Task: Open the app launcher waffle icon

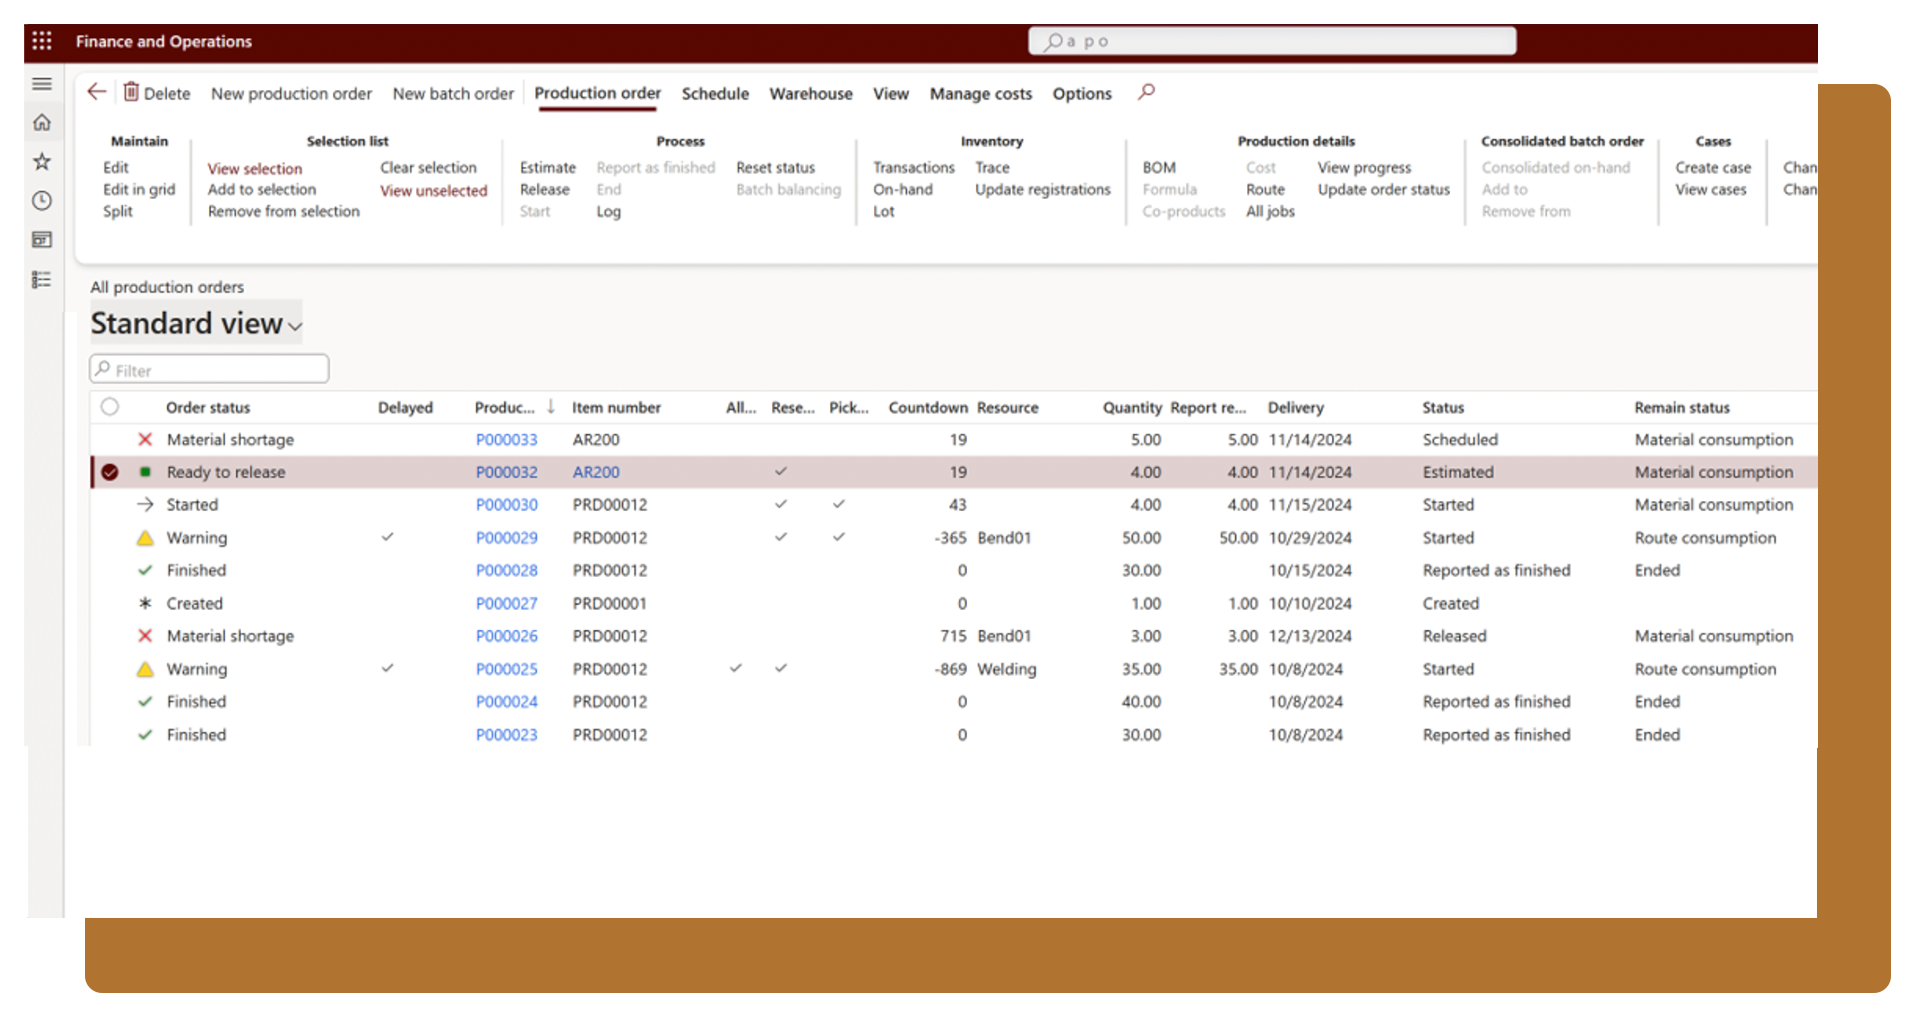Action: point(42,41)
